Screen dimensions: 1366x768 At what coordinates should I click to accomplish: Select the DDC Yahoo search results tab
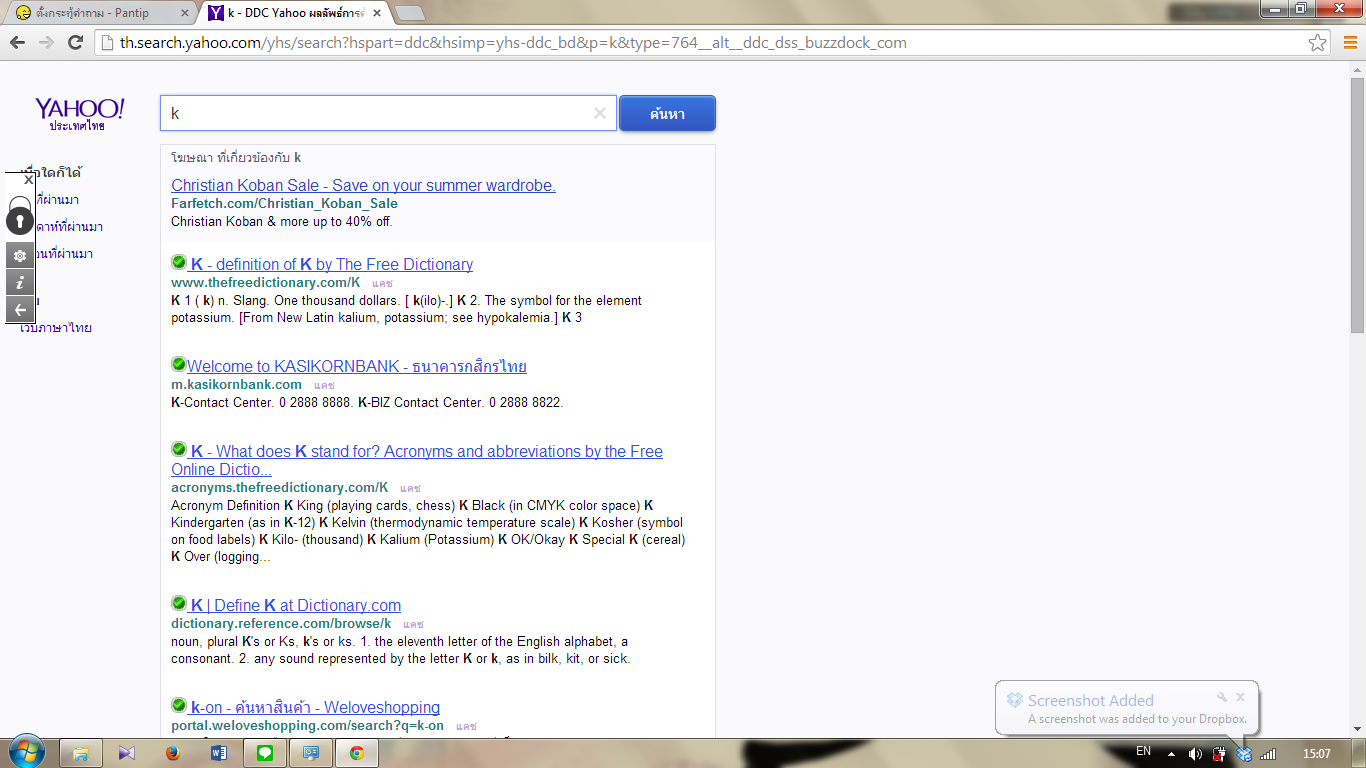(x=297, y=13)
